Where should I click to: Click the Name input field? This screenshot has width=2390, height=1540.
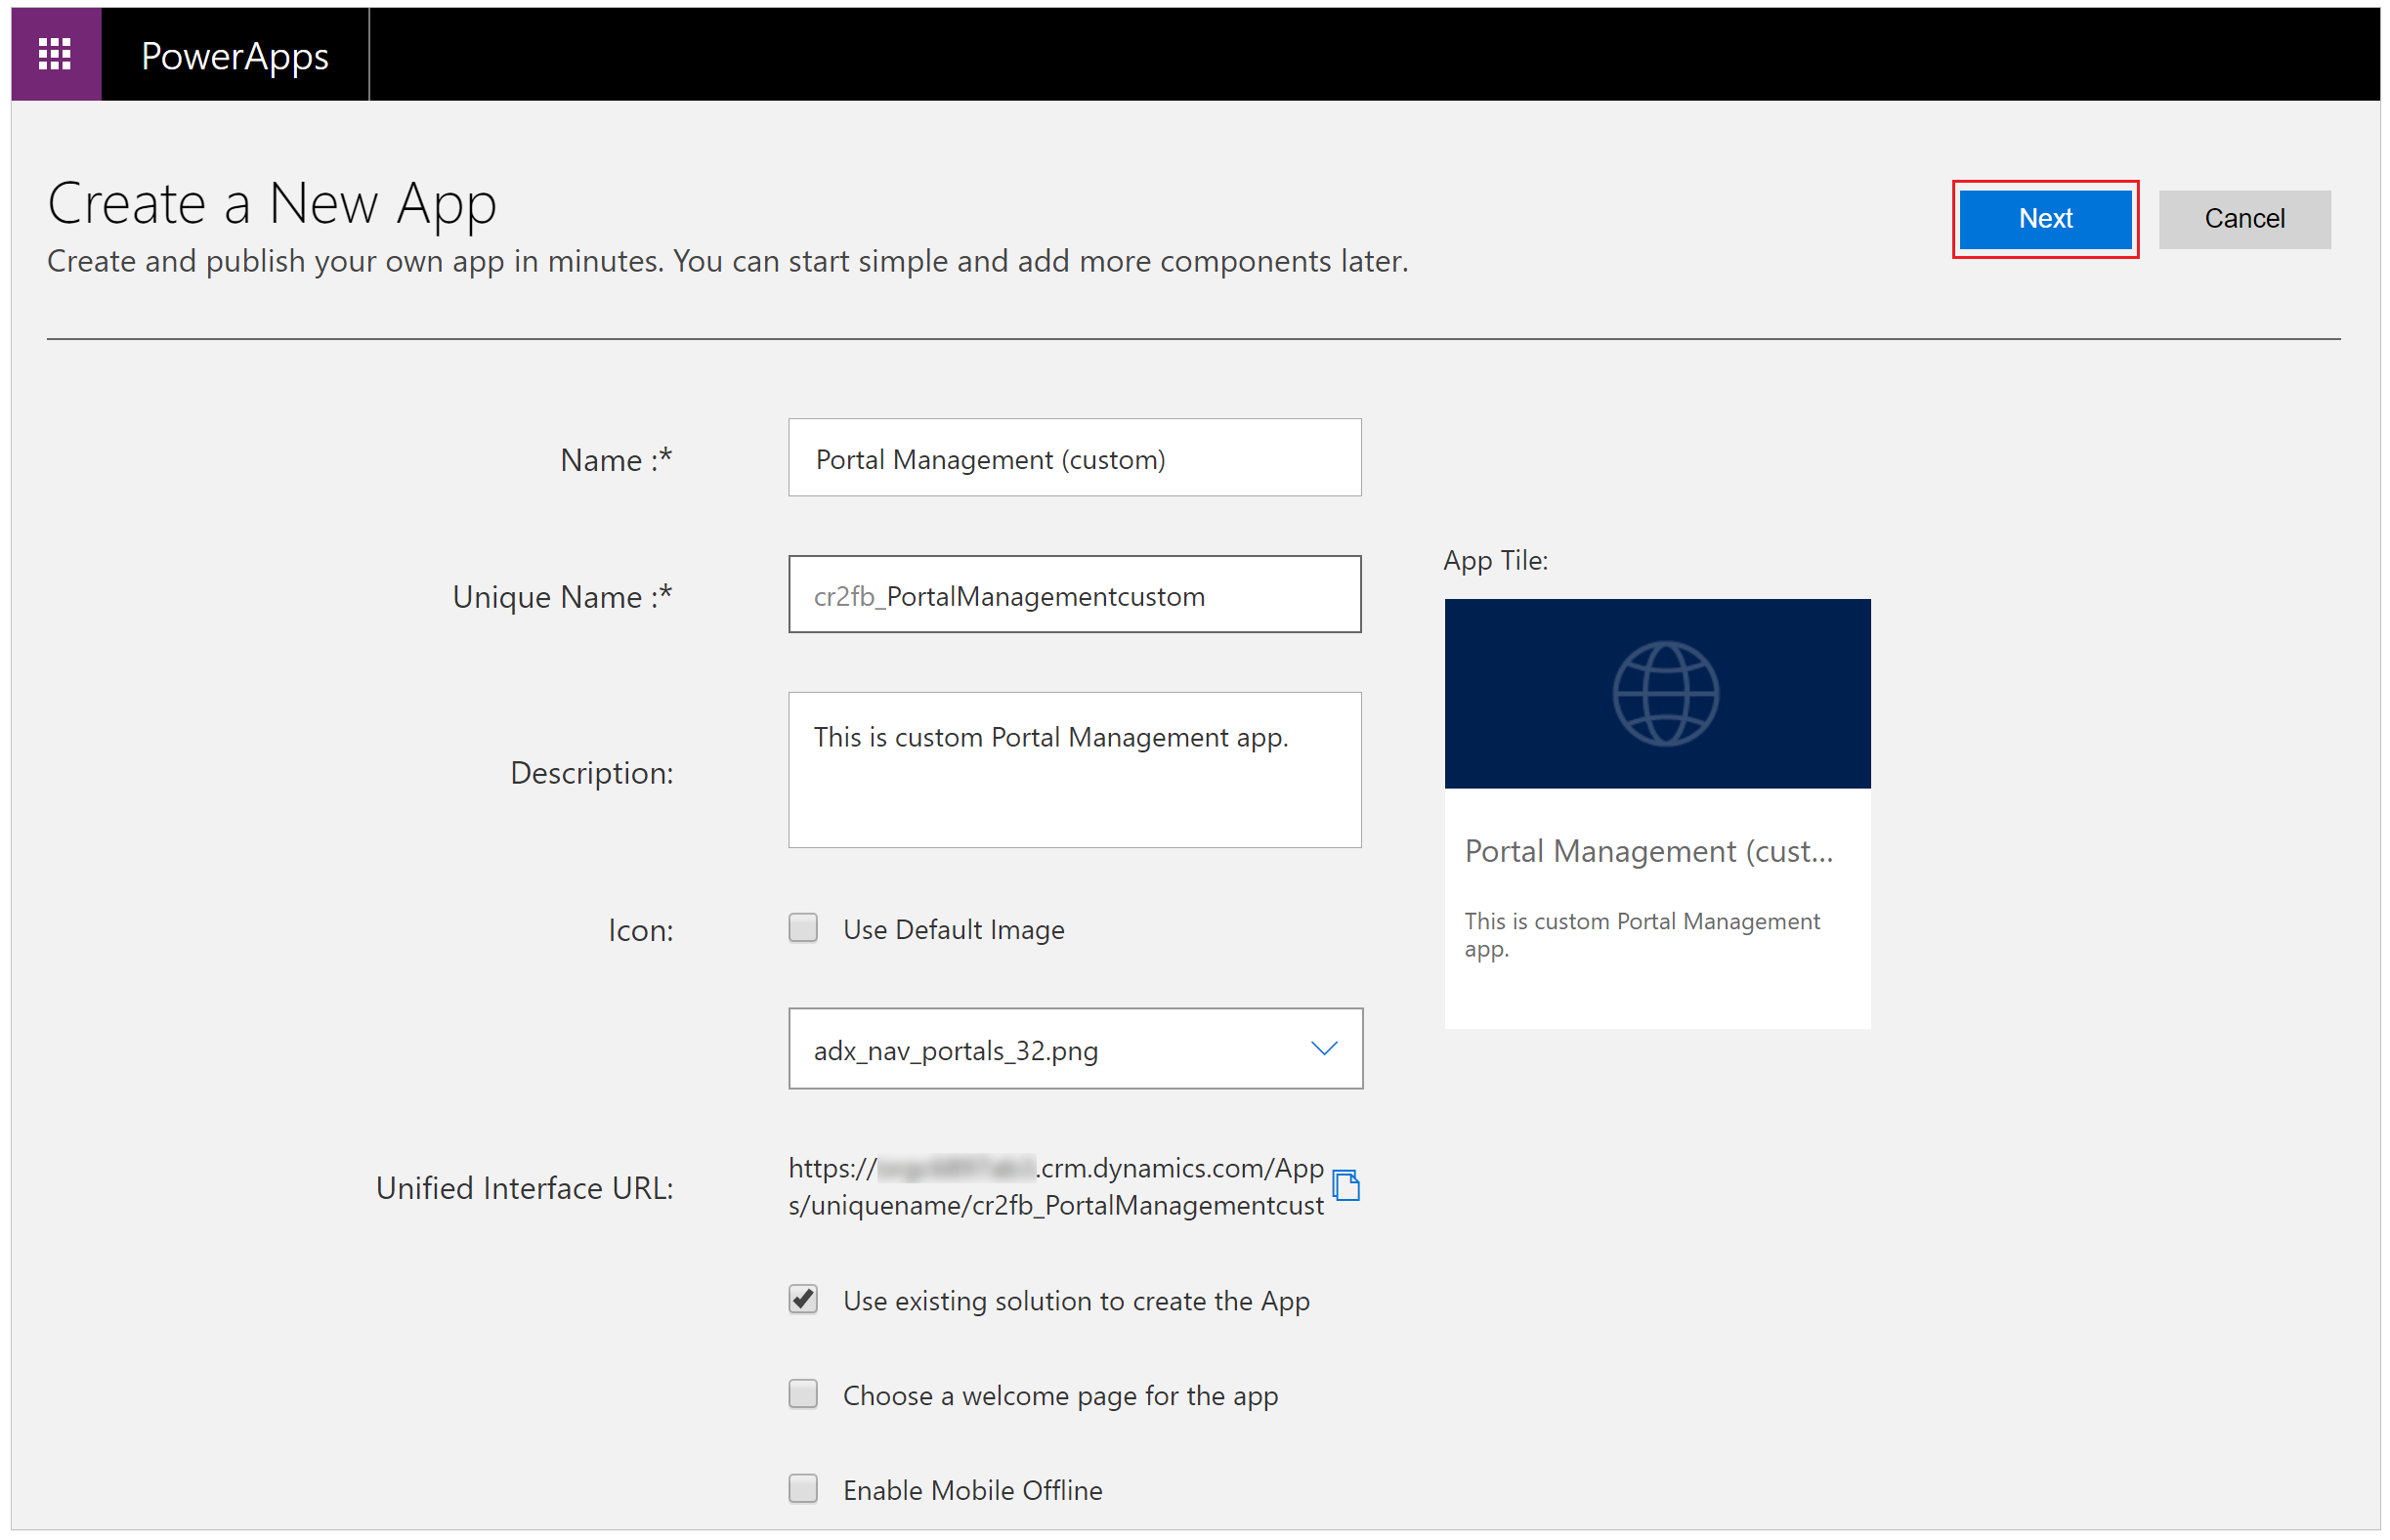1075,458
